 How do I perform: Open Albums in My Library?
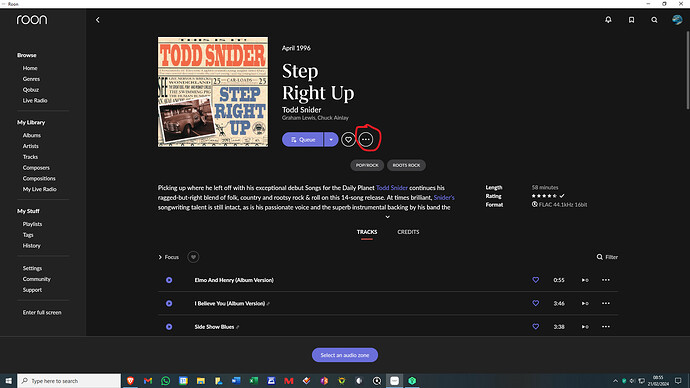tap(32, 135)
